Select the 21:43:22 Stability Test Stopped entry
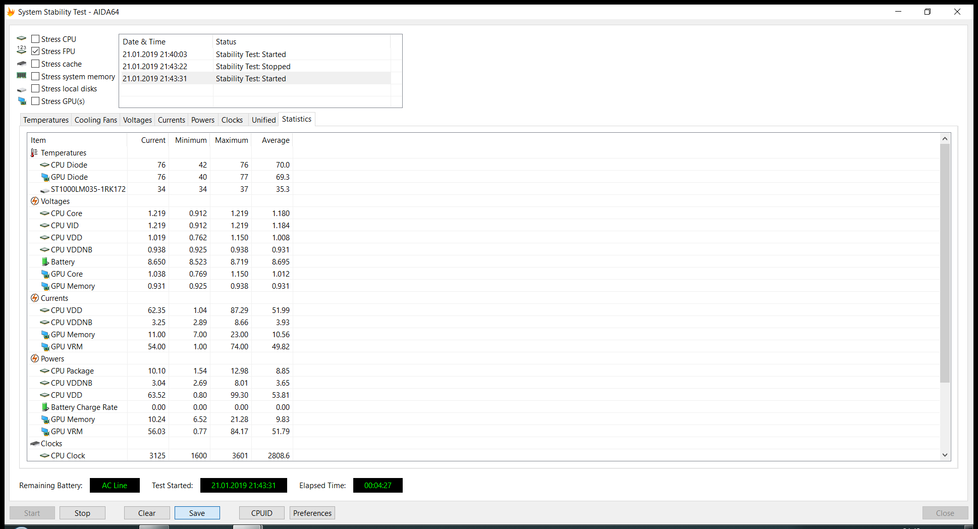 click(255, 66)
